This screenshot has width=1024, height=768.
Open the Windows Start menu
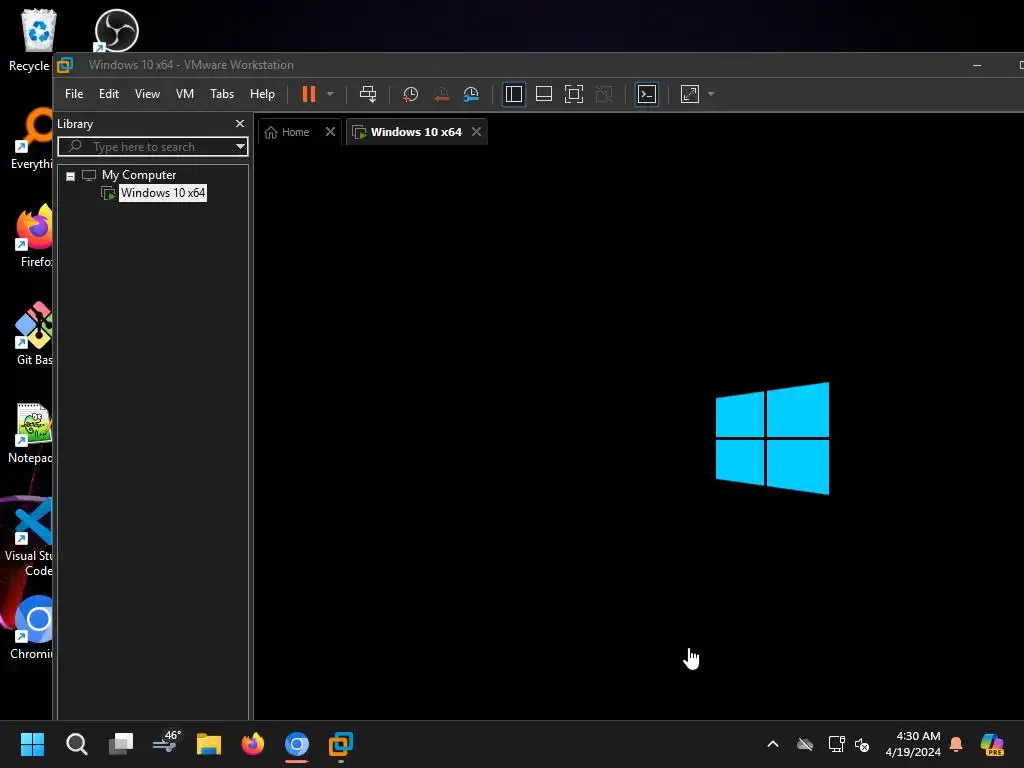[32, 744]
